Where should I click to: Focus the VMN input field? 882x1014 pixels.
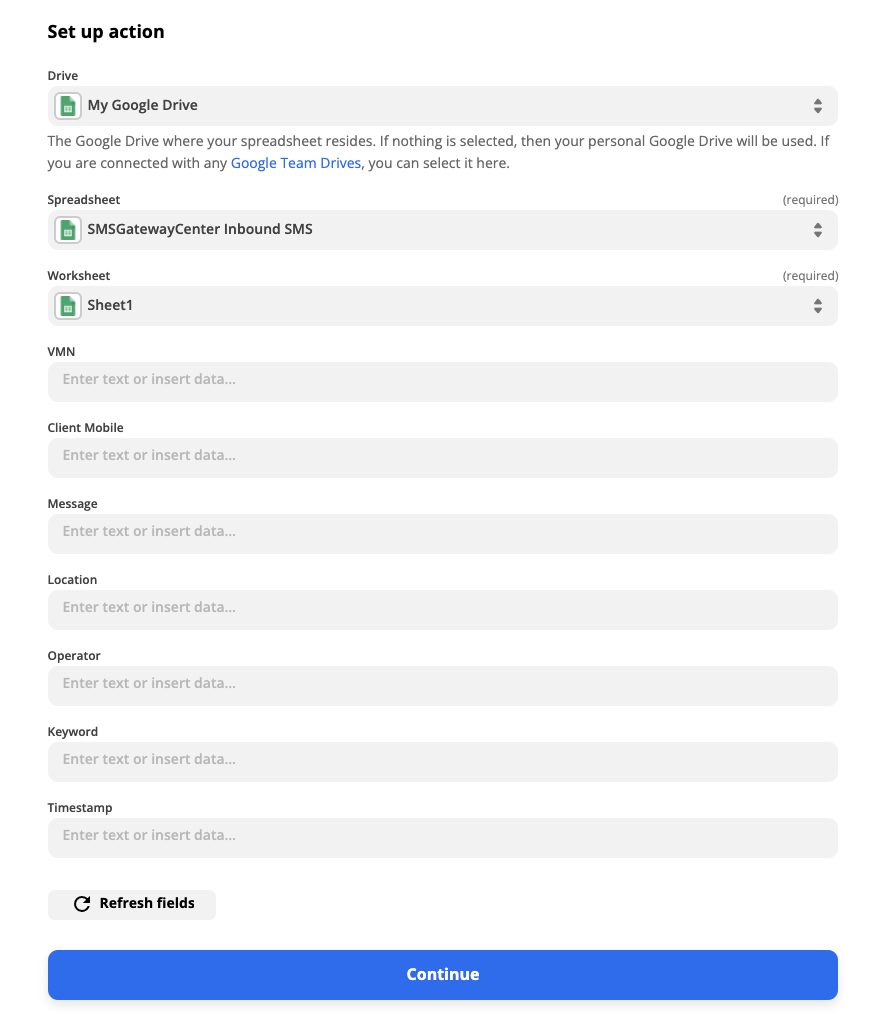coord(443,382)
